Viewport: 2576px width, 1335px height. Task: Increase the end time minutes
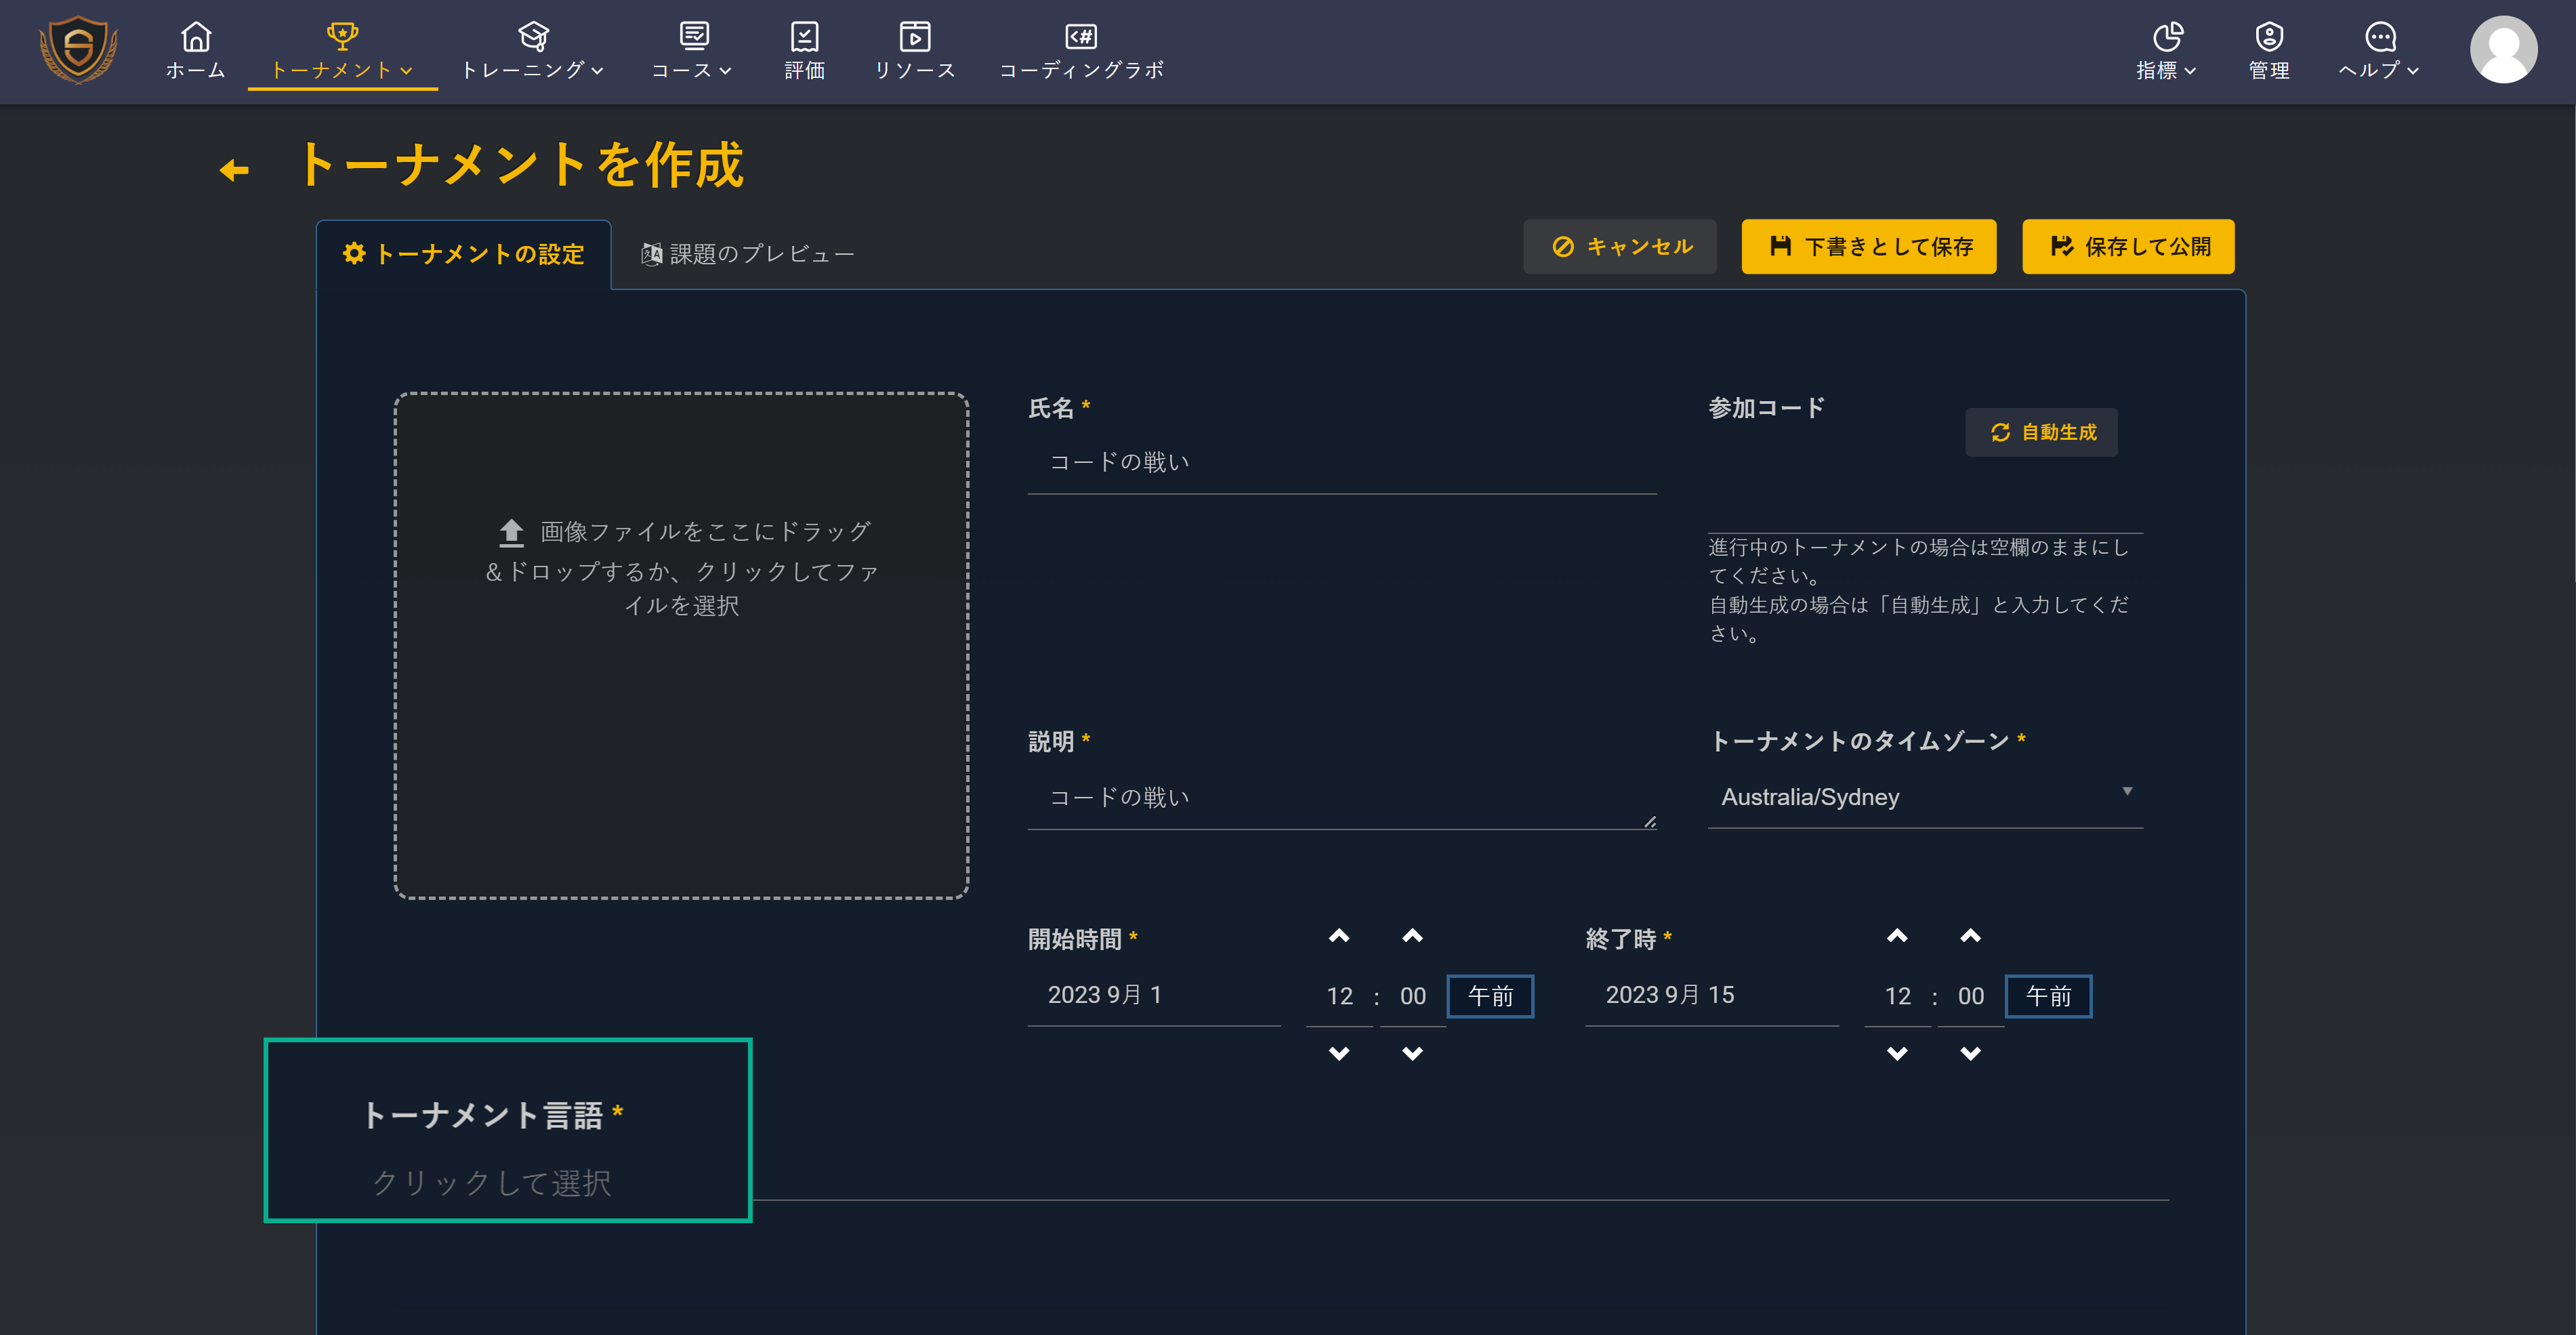point(1970,937)
